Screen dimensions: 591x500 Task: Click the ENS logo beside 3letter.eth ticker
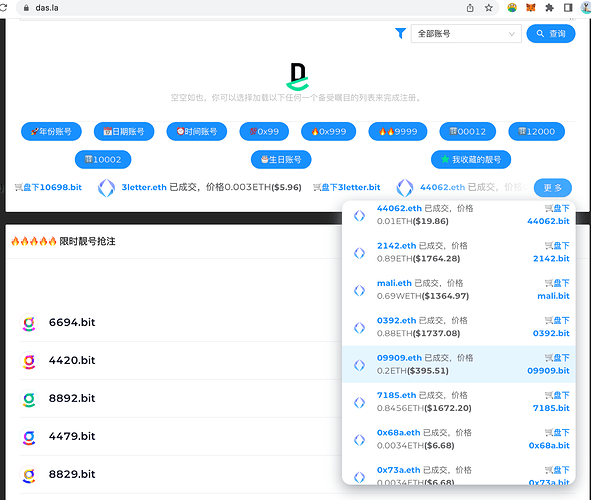106,188
